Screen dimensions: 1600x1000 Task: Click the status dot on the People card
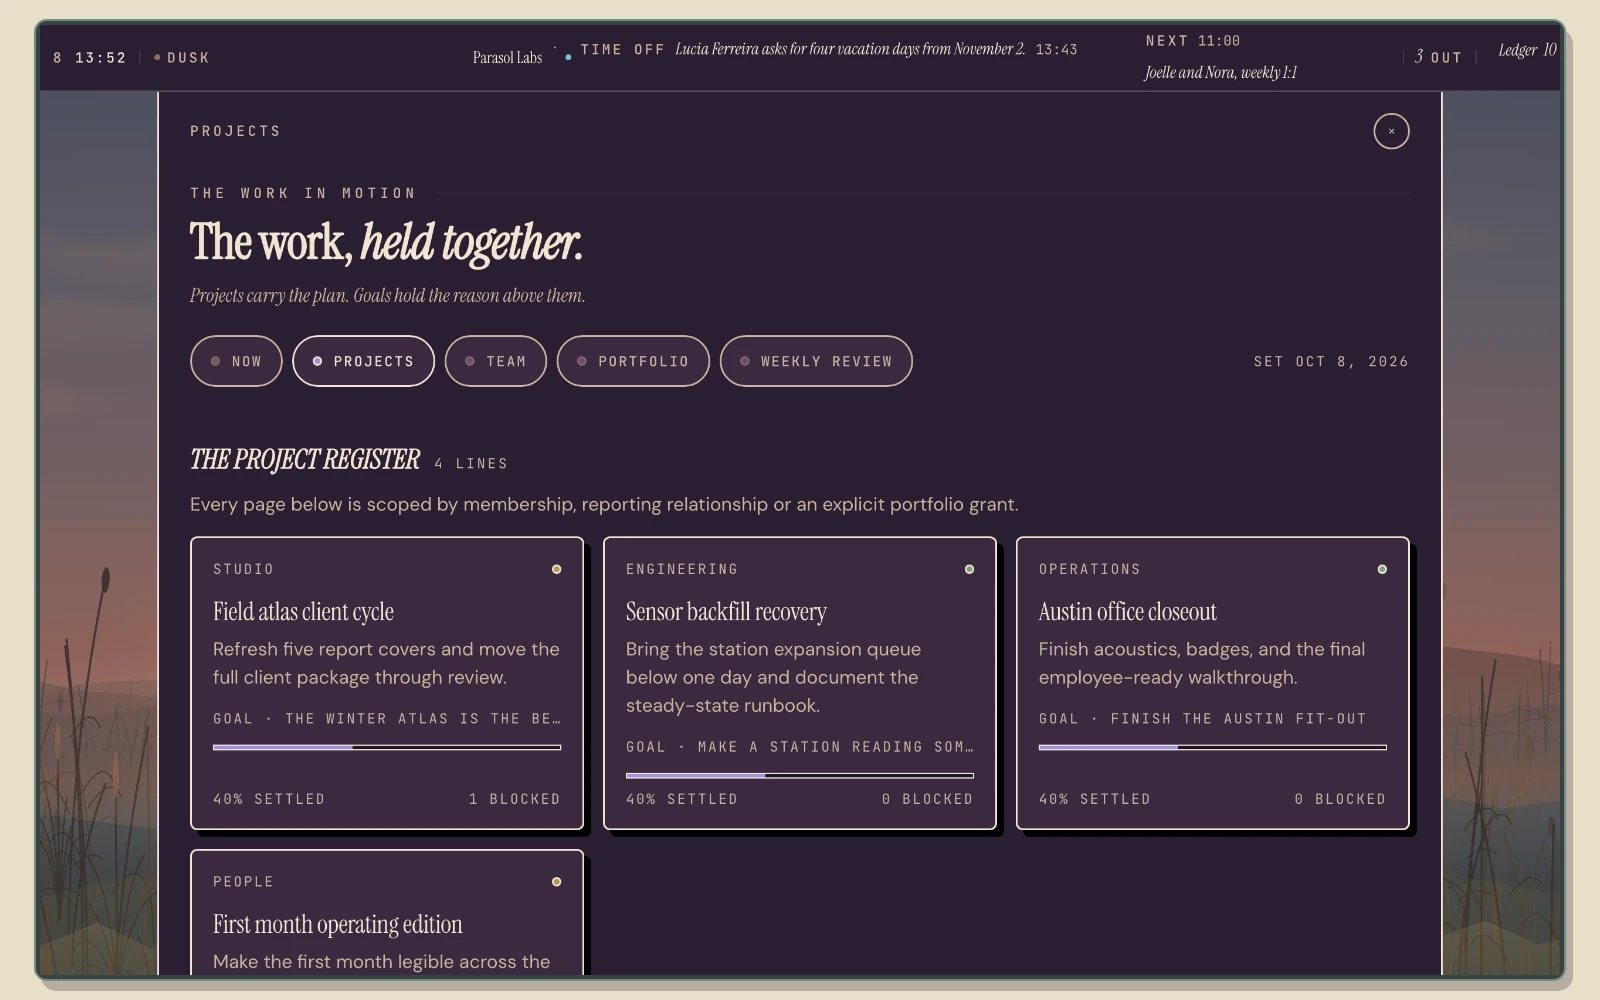pyautogui.click(x=557, y=882)
